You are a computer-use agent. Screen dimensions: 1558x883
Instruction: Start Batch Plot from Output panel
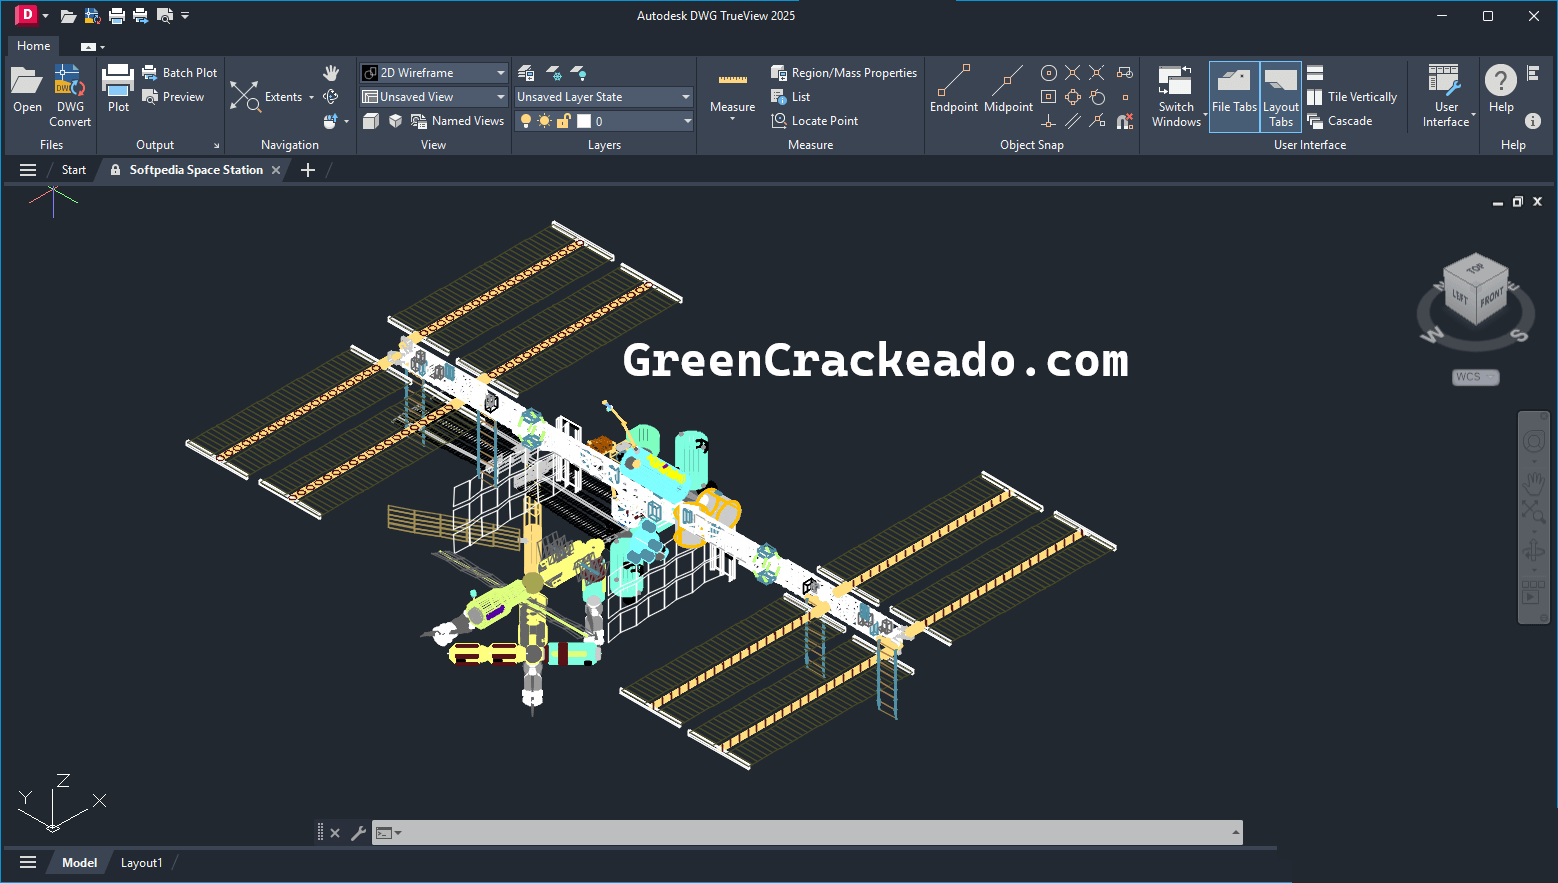[180, 73]
